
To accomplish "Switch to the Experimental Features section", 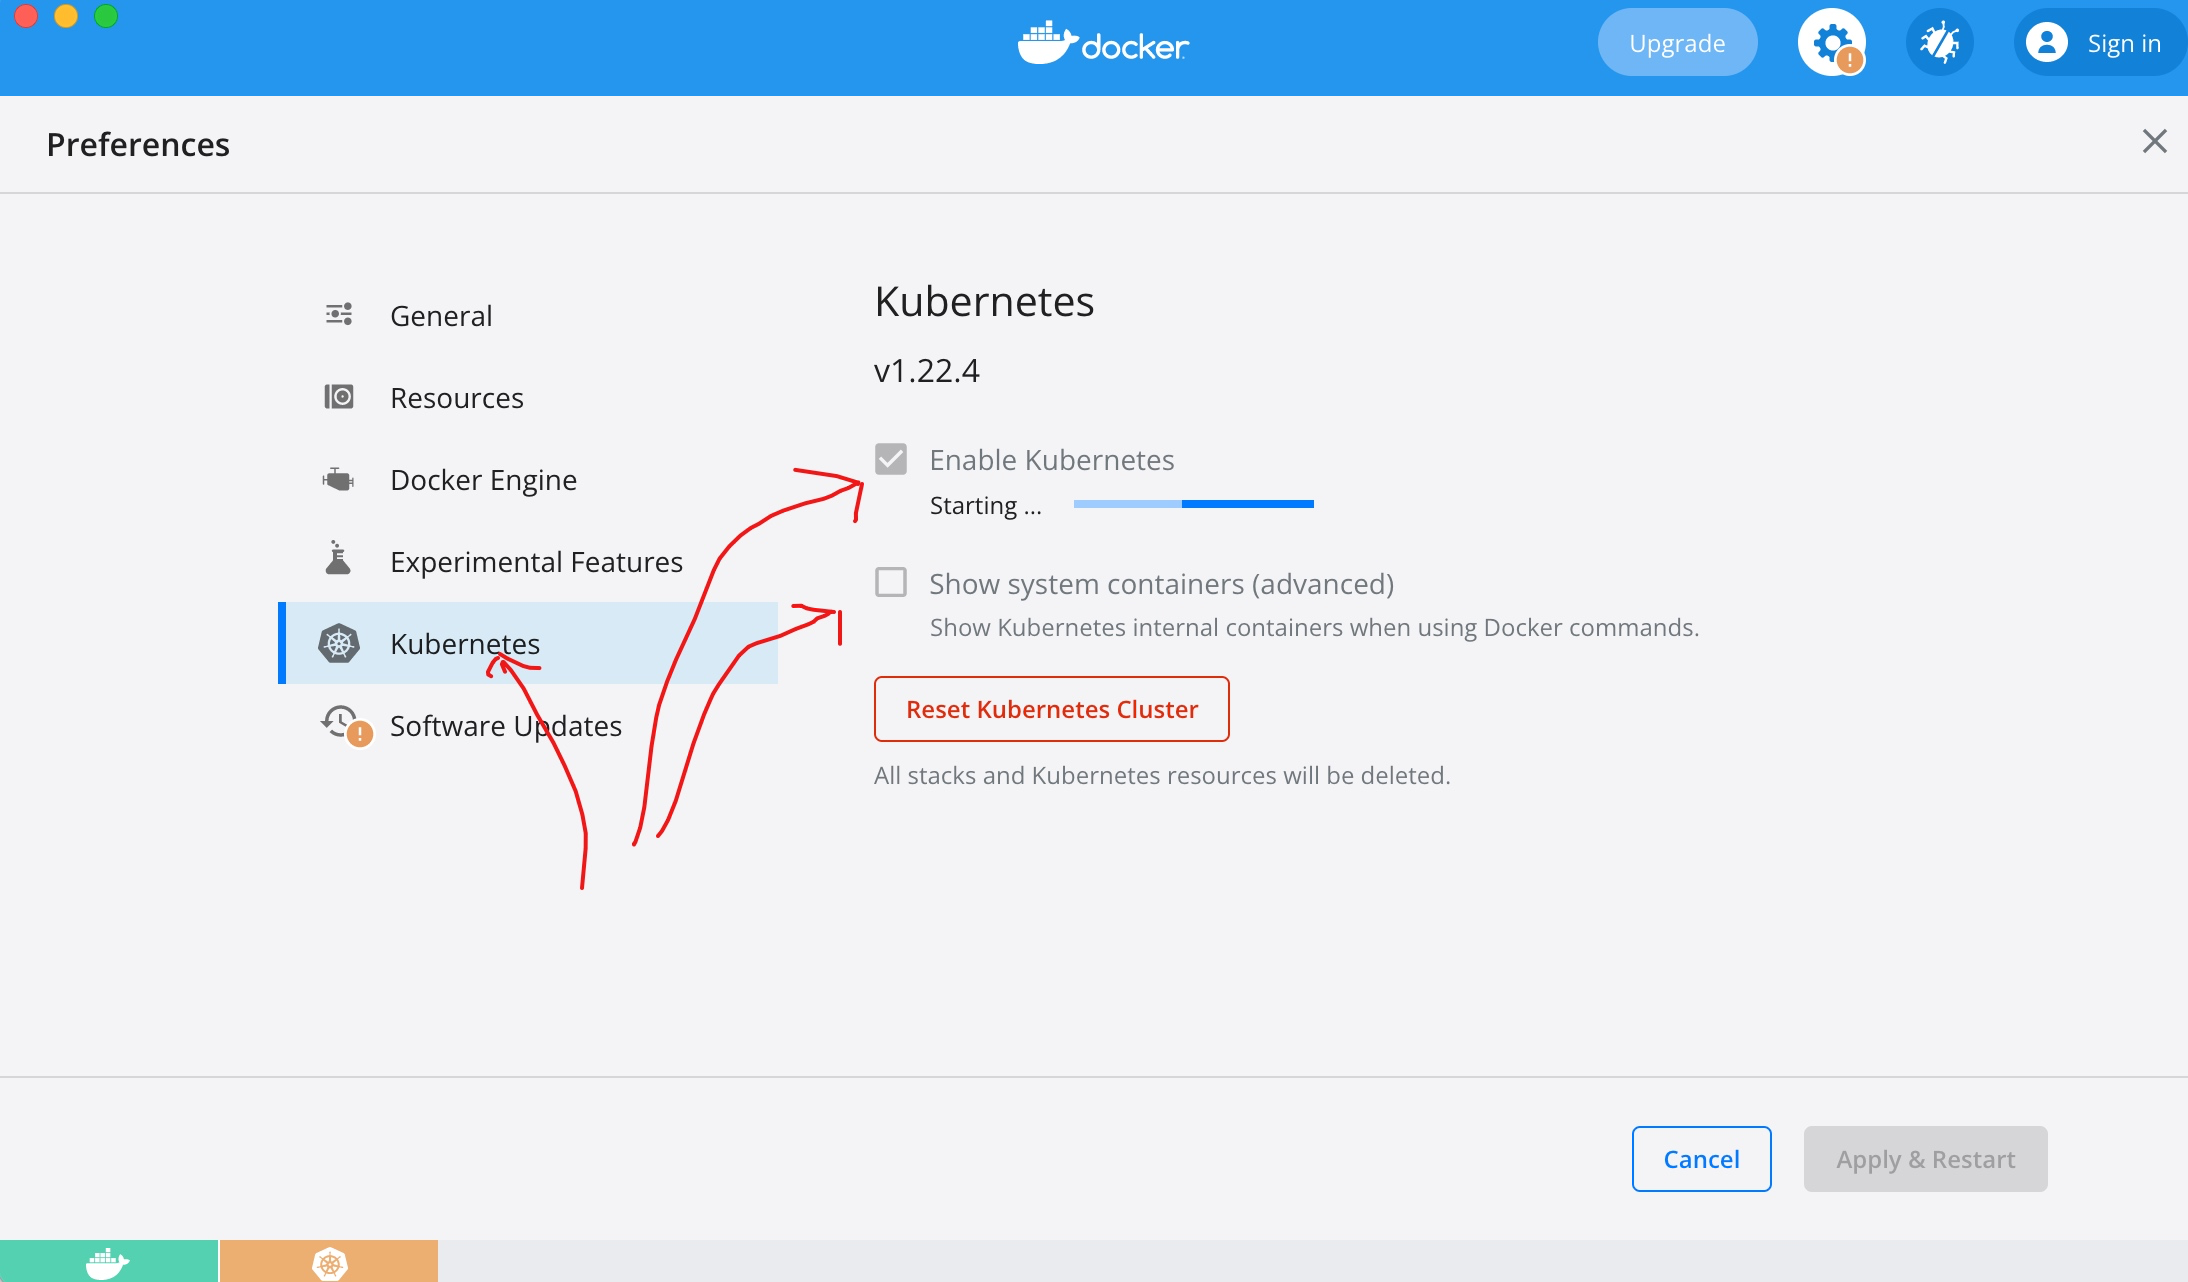I will click(536, 562).
